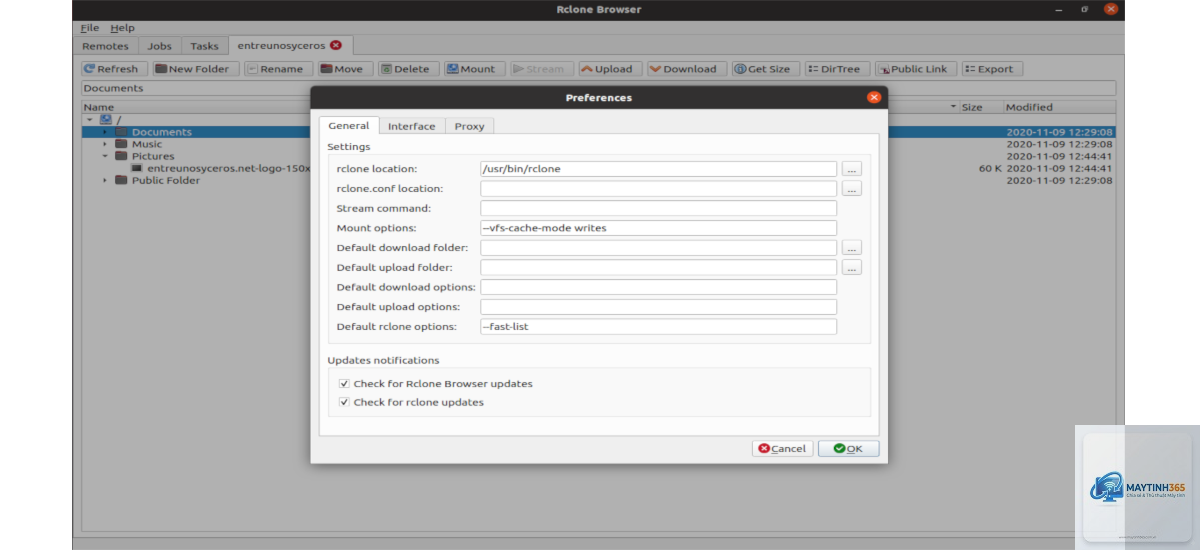Sort by the Name column header
The image size is (1200, 550).
tap(99, 107)
